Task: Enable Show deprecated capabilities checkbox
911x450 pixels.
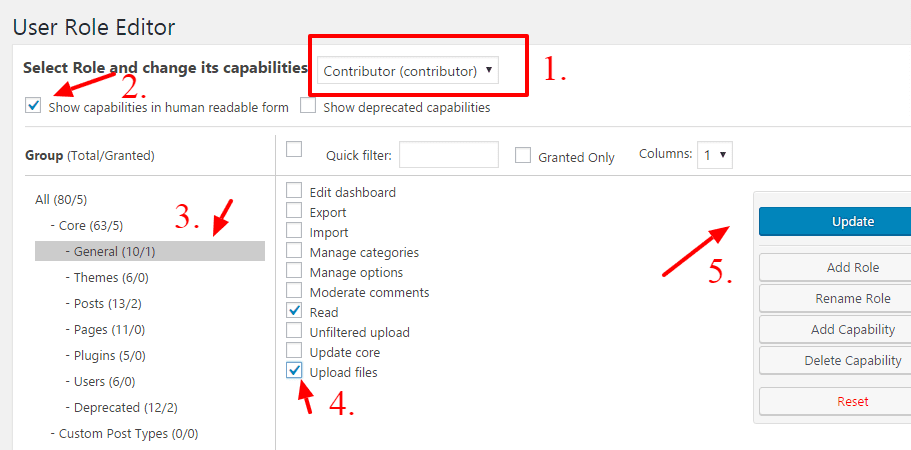Action: pyautogui.click(x=308, y=106)
